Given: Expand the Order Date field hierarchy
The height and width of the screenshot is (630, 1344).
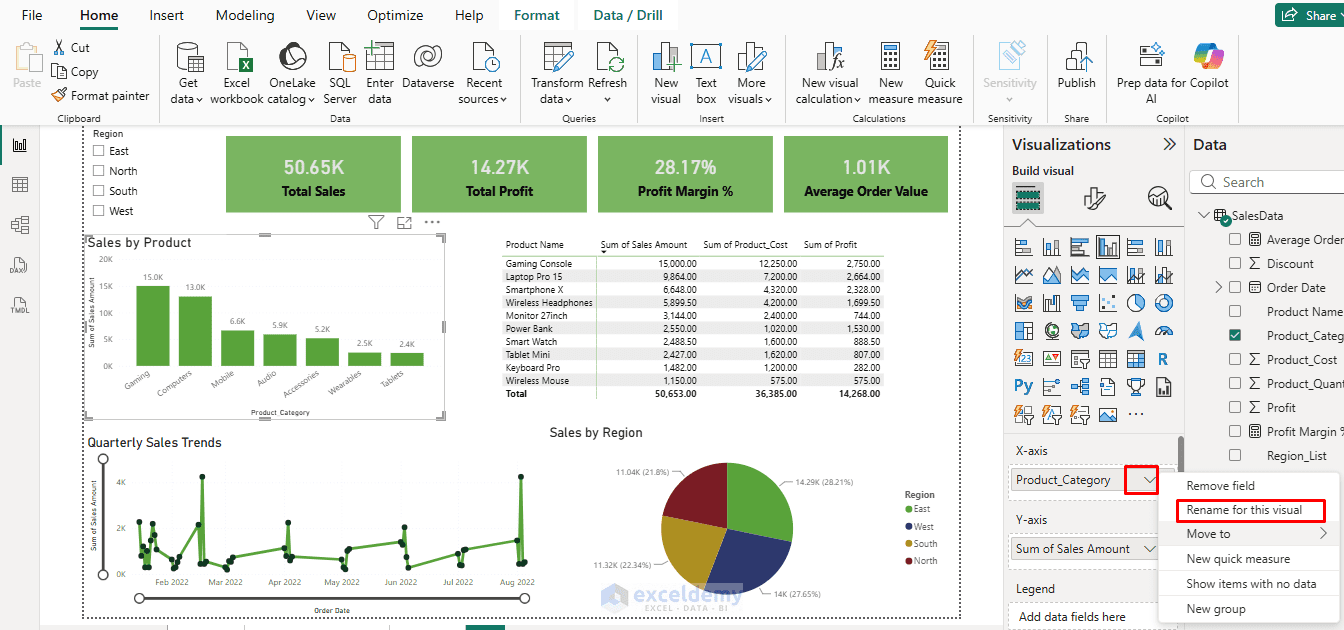Looking at the screenshot, I should (1218, 288).
